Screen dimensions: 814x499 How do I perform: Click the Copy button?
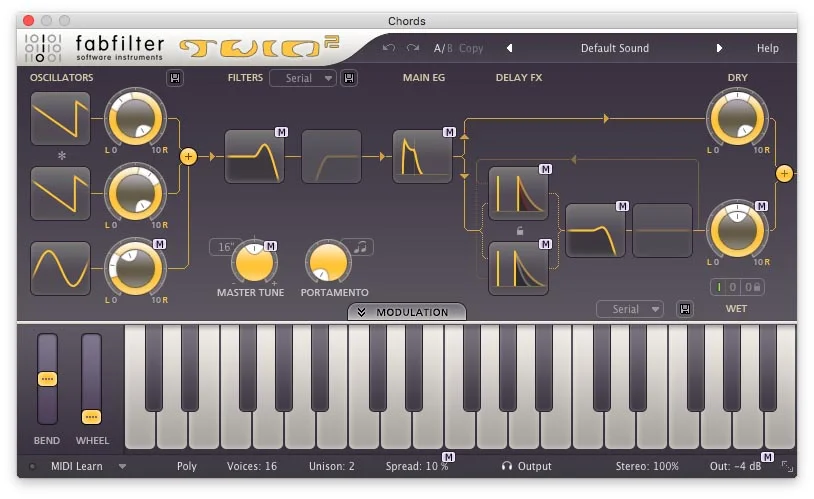click(x=471, y=48)
